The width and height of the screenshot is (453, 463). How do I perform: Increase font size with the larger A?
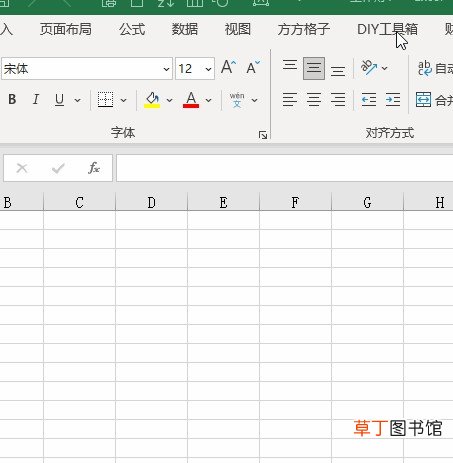tap(228, 68)
